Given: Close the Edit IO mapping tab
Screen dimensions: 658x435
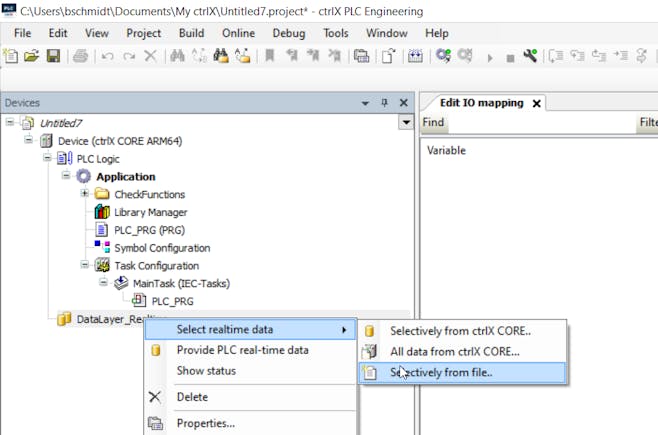Looking at the screenshot, I should [536, 103].
